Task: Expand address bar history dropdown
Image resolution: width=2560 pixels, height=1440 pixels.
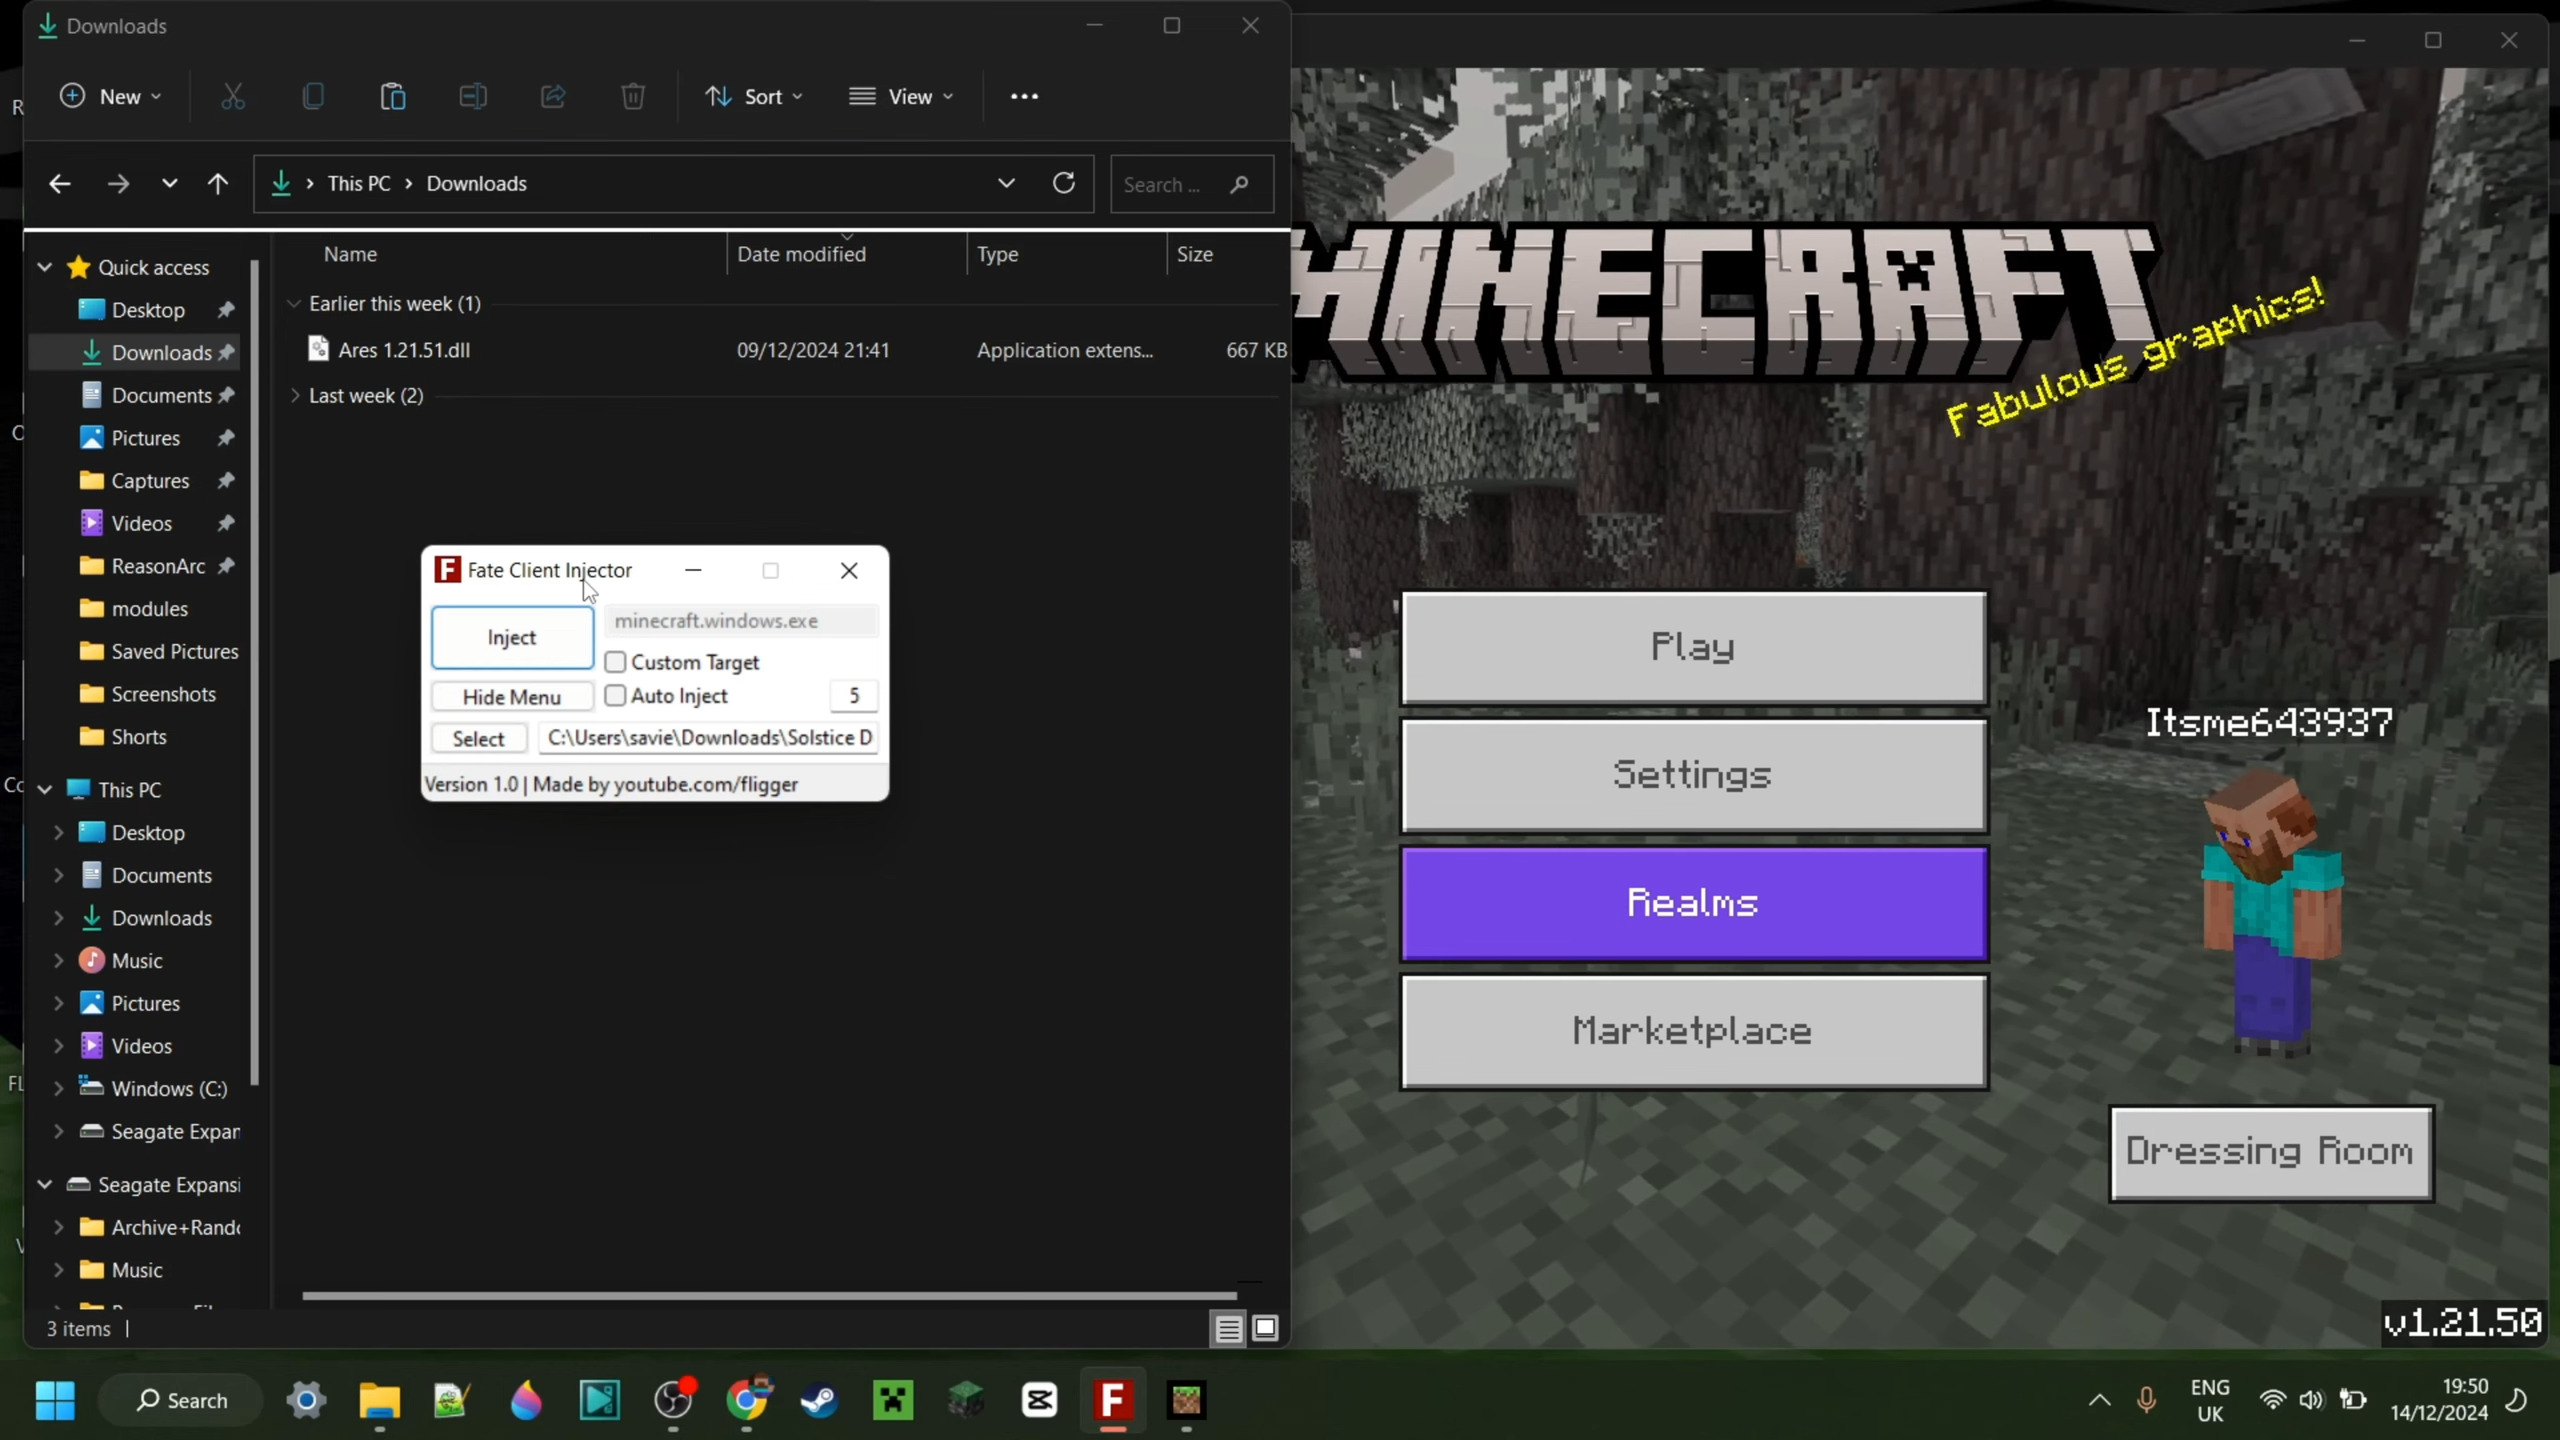Action: [x=1006, y=183]
